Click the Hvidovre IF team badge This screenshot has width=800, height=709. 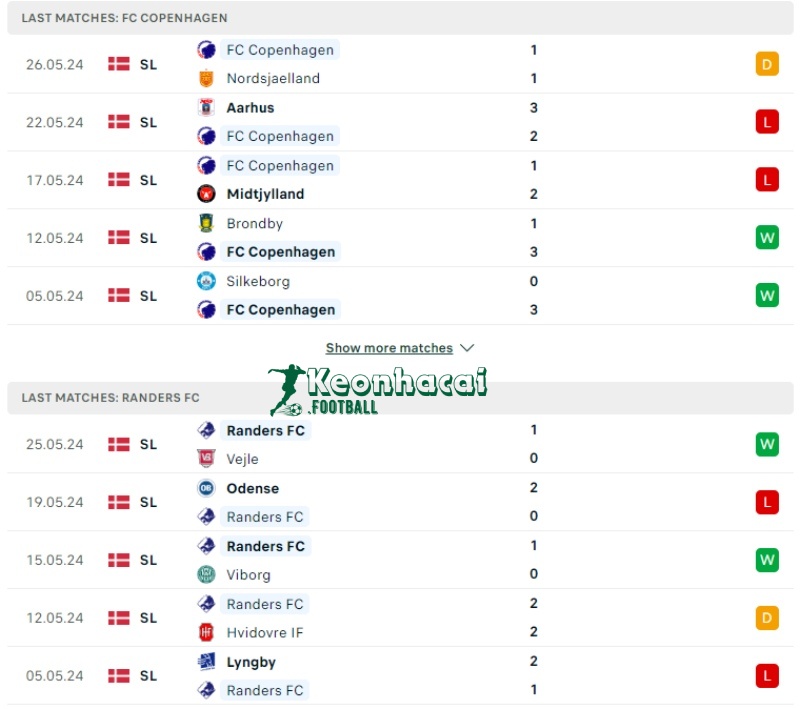coord(207,632)
